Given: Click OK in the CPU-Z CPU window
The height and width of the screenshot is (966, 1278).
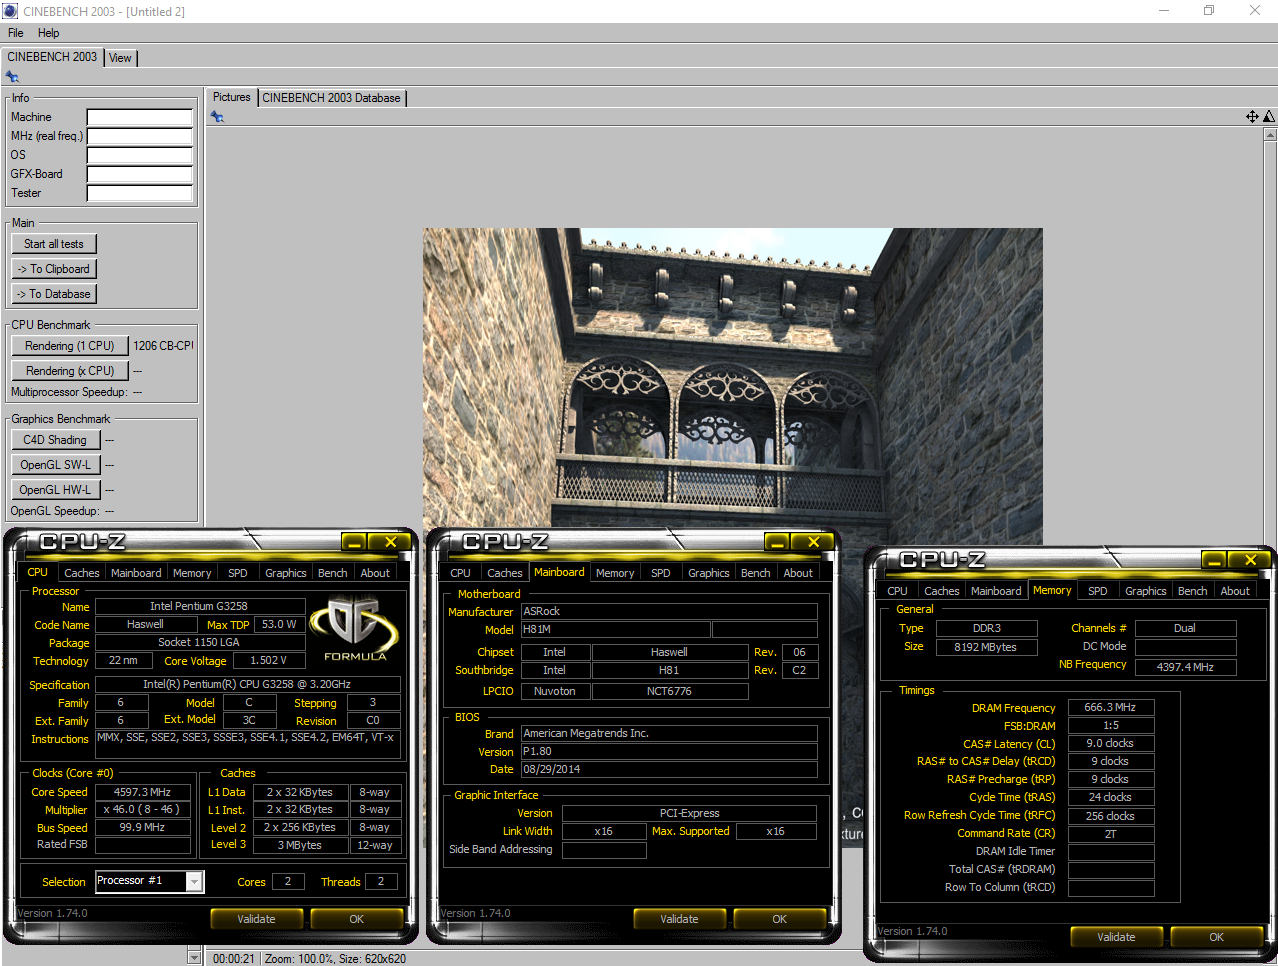Looking at the screenshot, I should [x=357, y=919].
